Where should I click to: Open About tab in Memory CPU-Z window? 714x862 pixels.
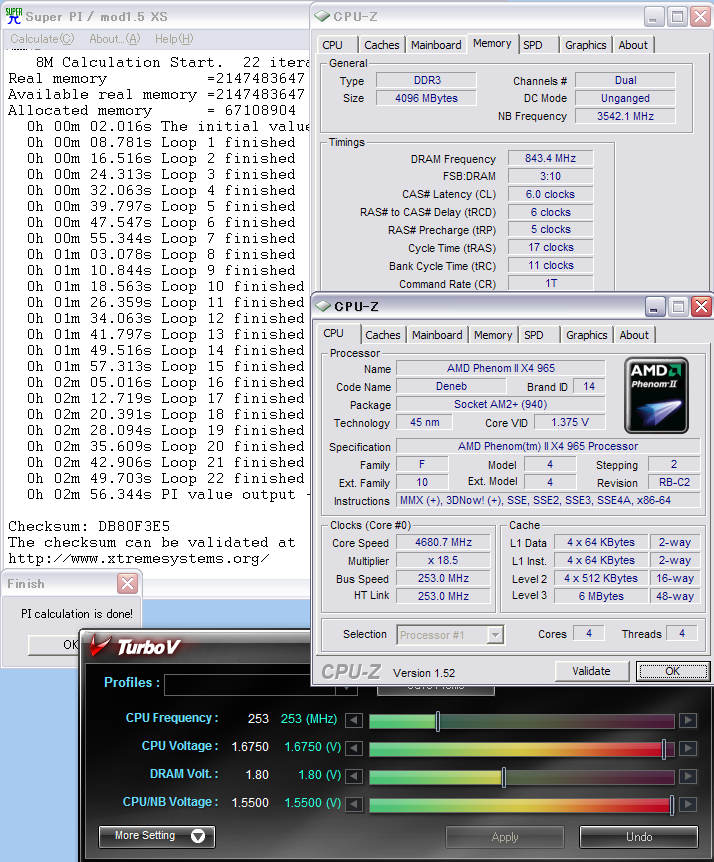point(633,45)
